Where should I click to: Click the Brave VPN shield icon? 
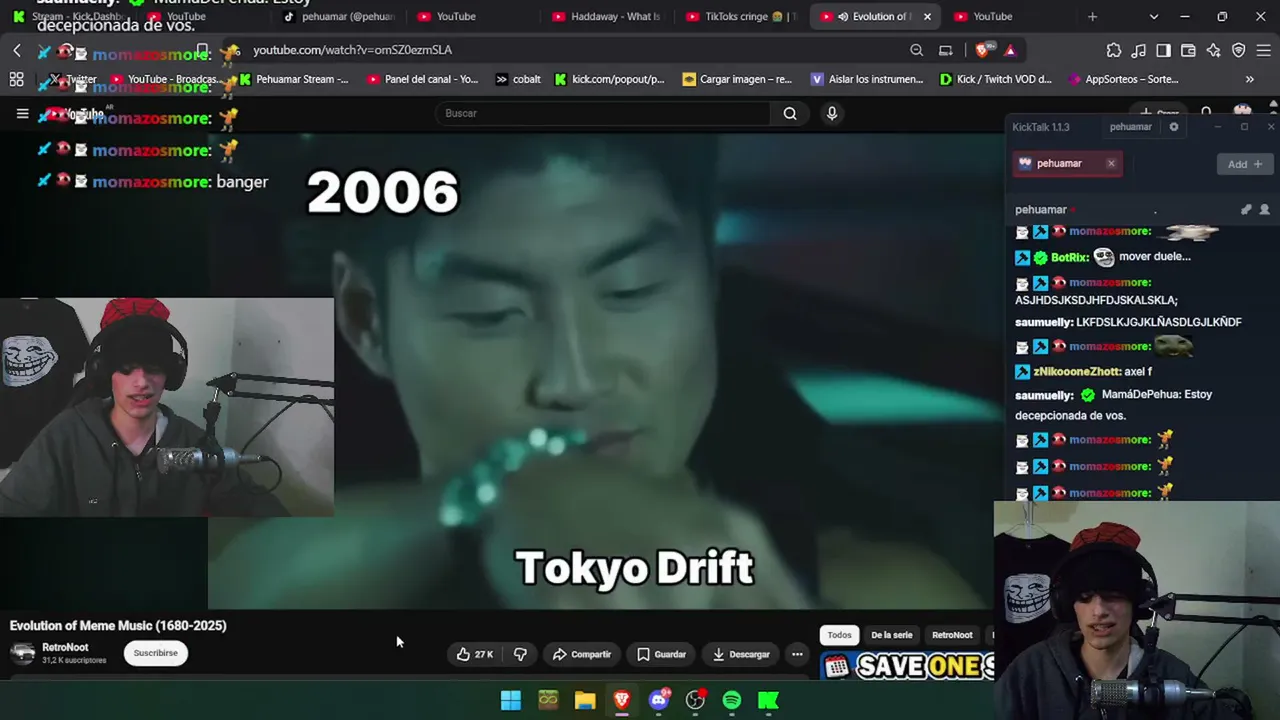[x=1239, y=50]
